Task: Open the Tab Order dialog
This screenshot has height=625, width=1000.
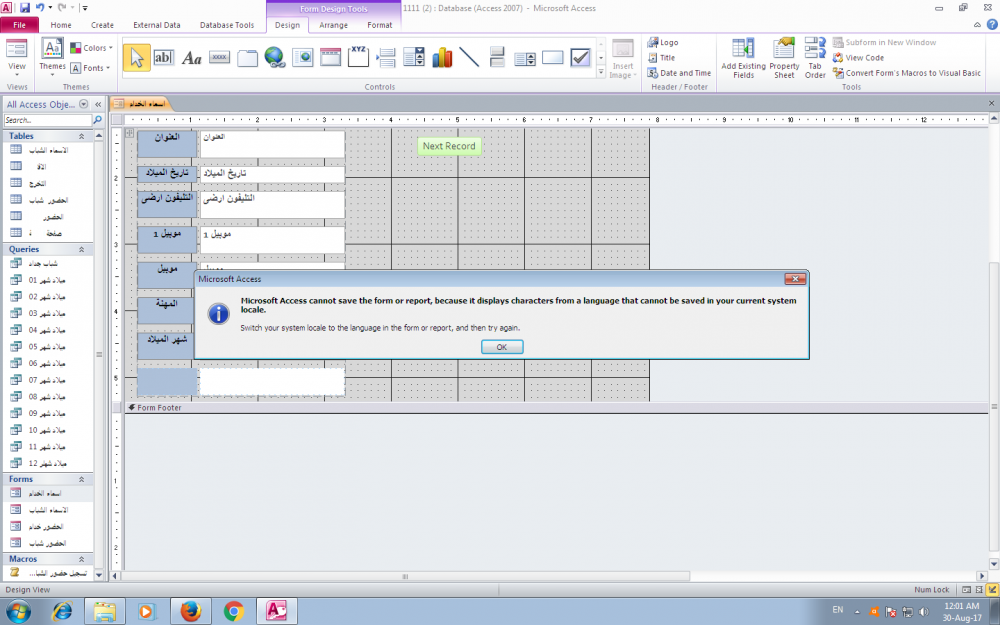Action: 815,58
